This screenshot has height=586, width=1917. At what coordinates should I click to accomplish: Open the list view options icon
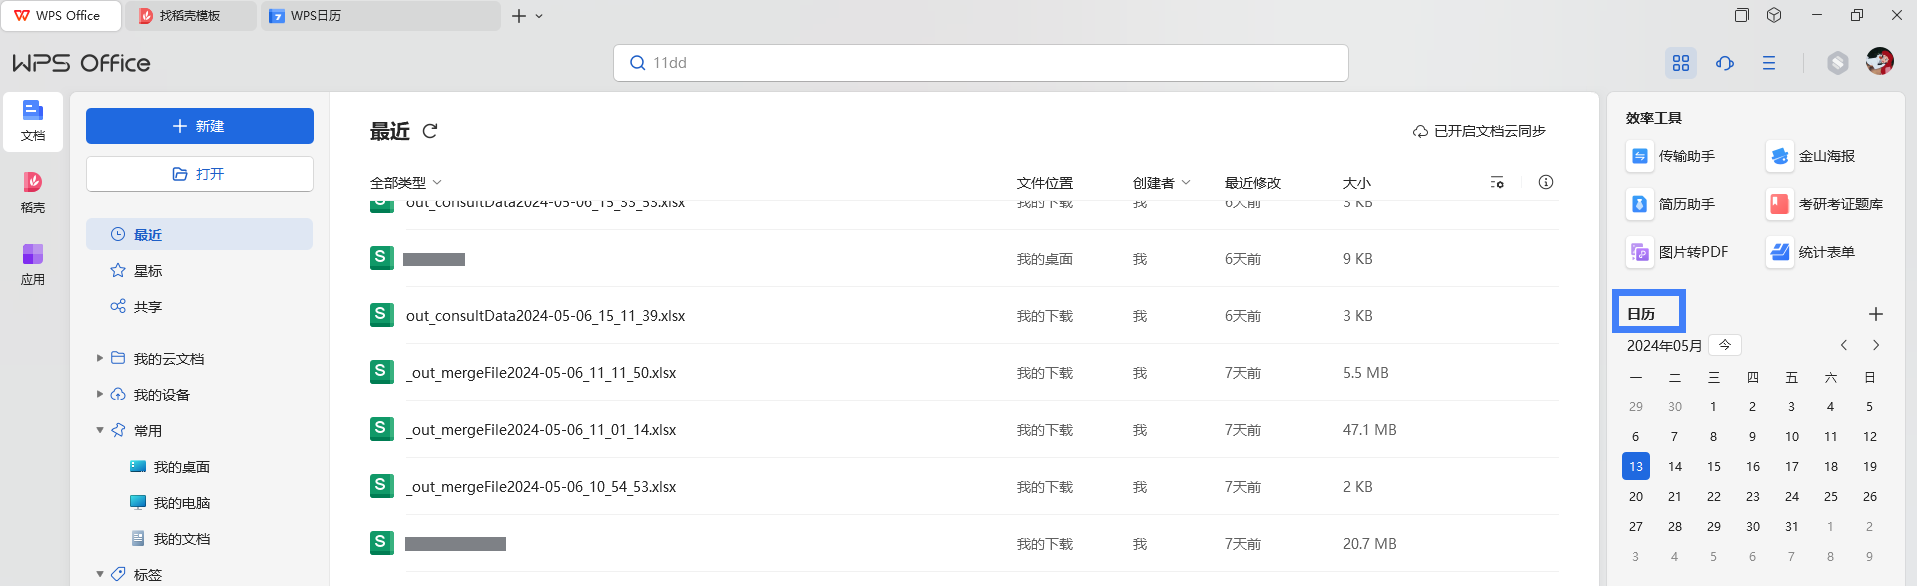(1497, 182)
